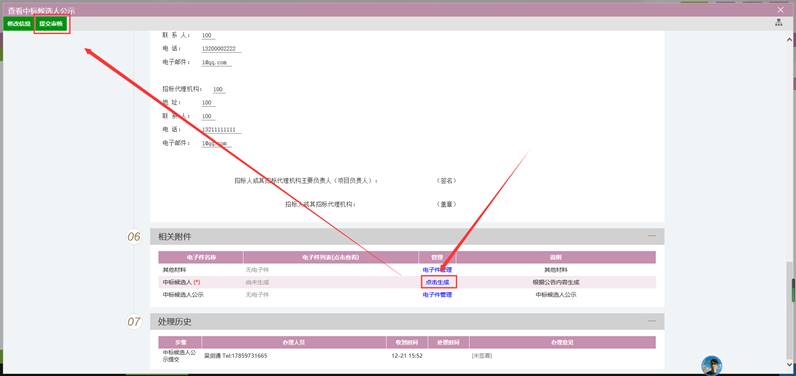Click the scroll up arrow of page scrollbar
The image size is (796, 376).
[790, 39]
